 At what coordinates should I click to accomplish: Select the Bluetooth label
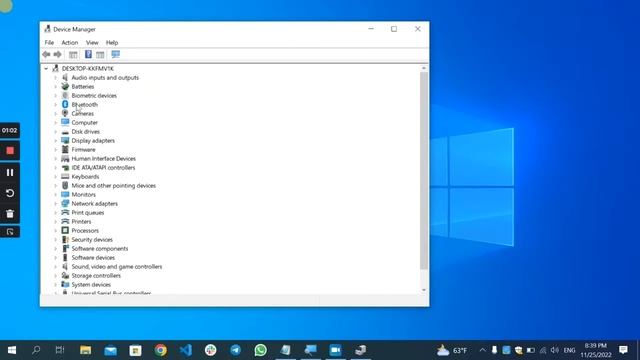point(84,104)
